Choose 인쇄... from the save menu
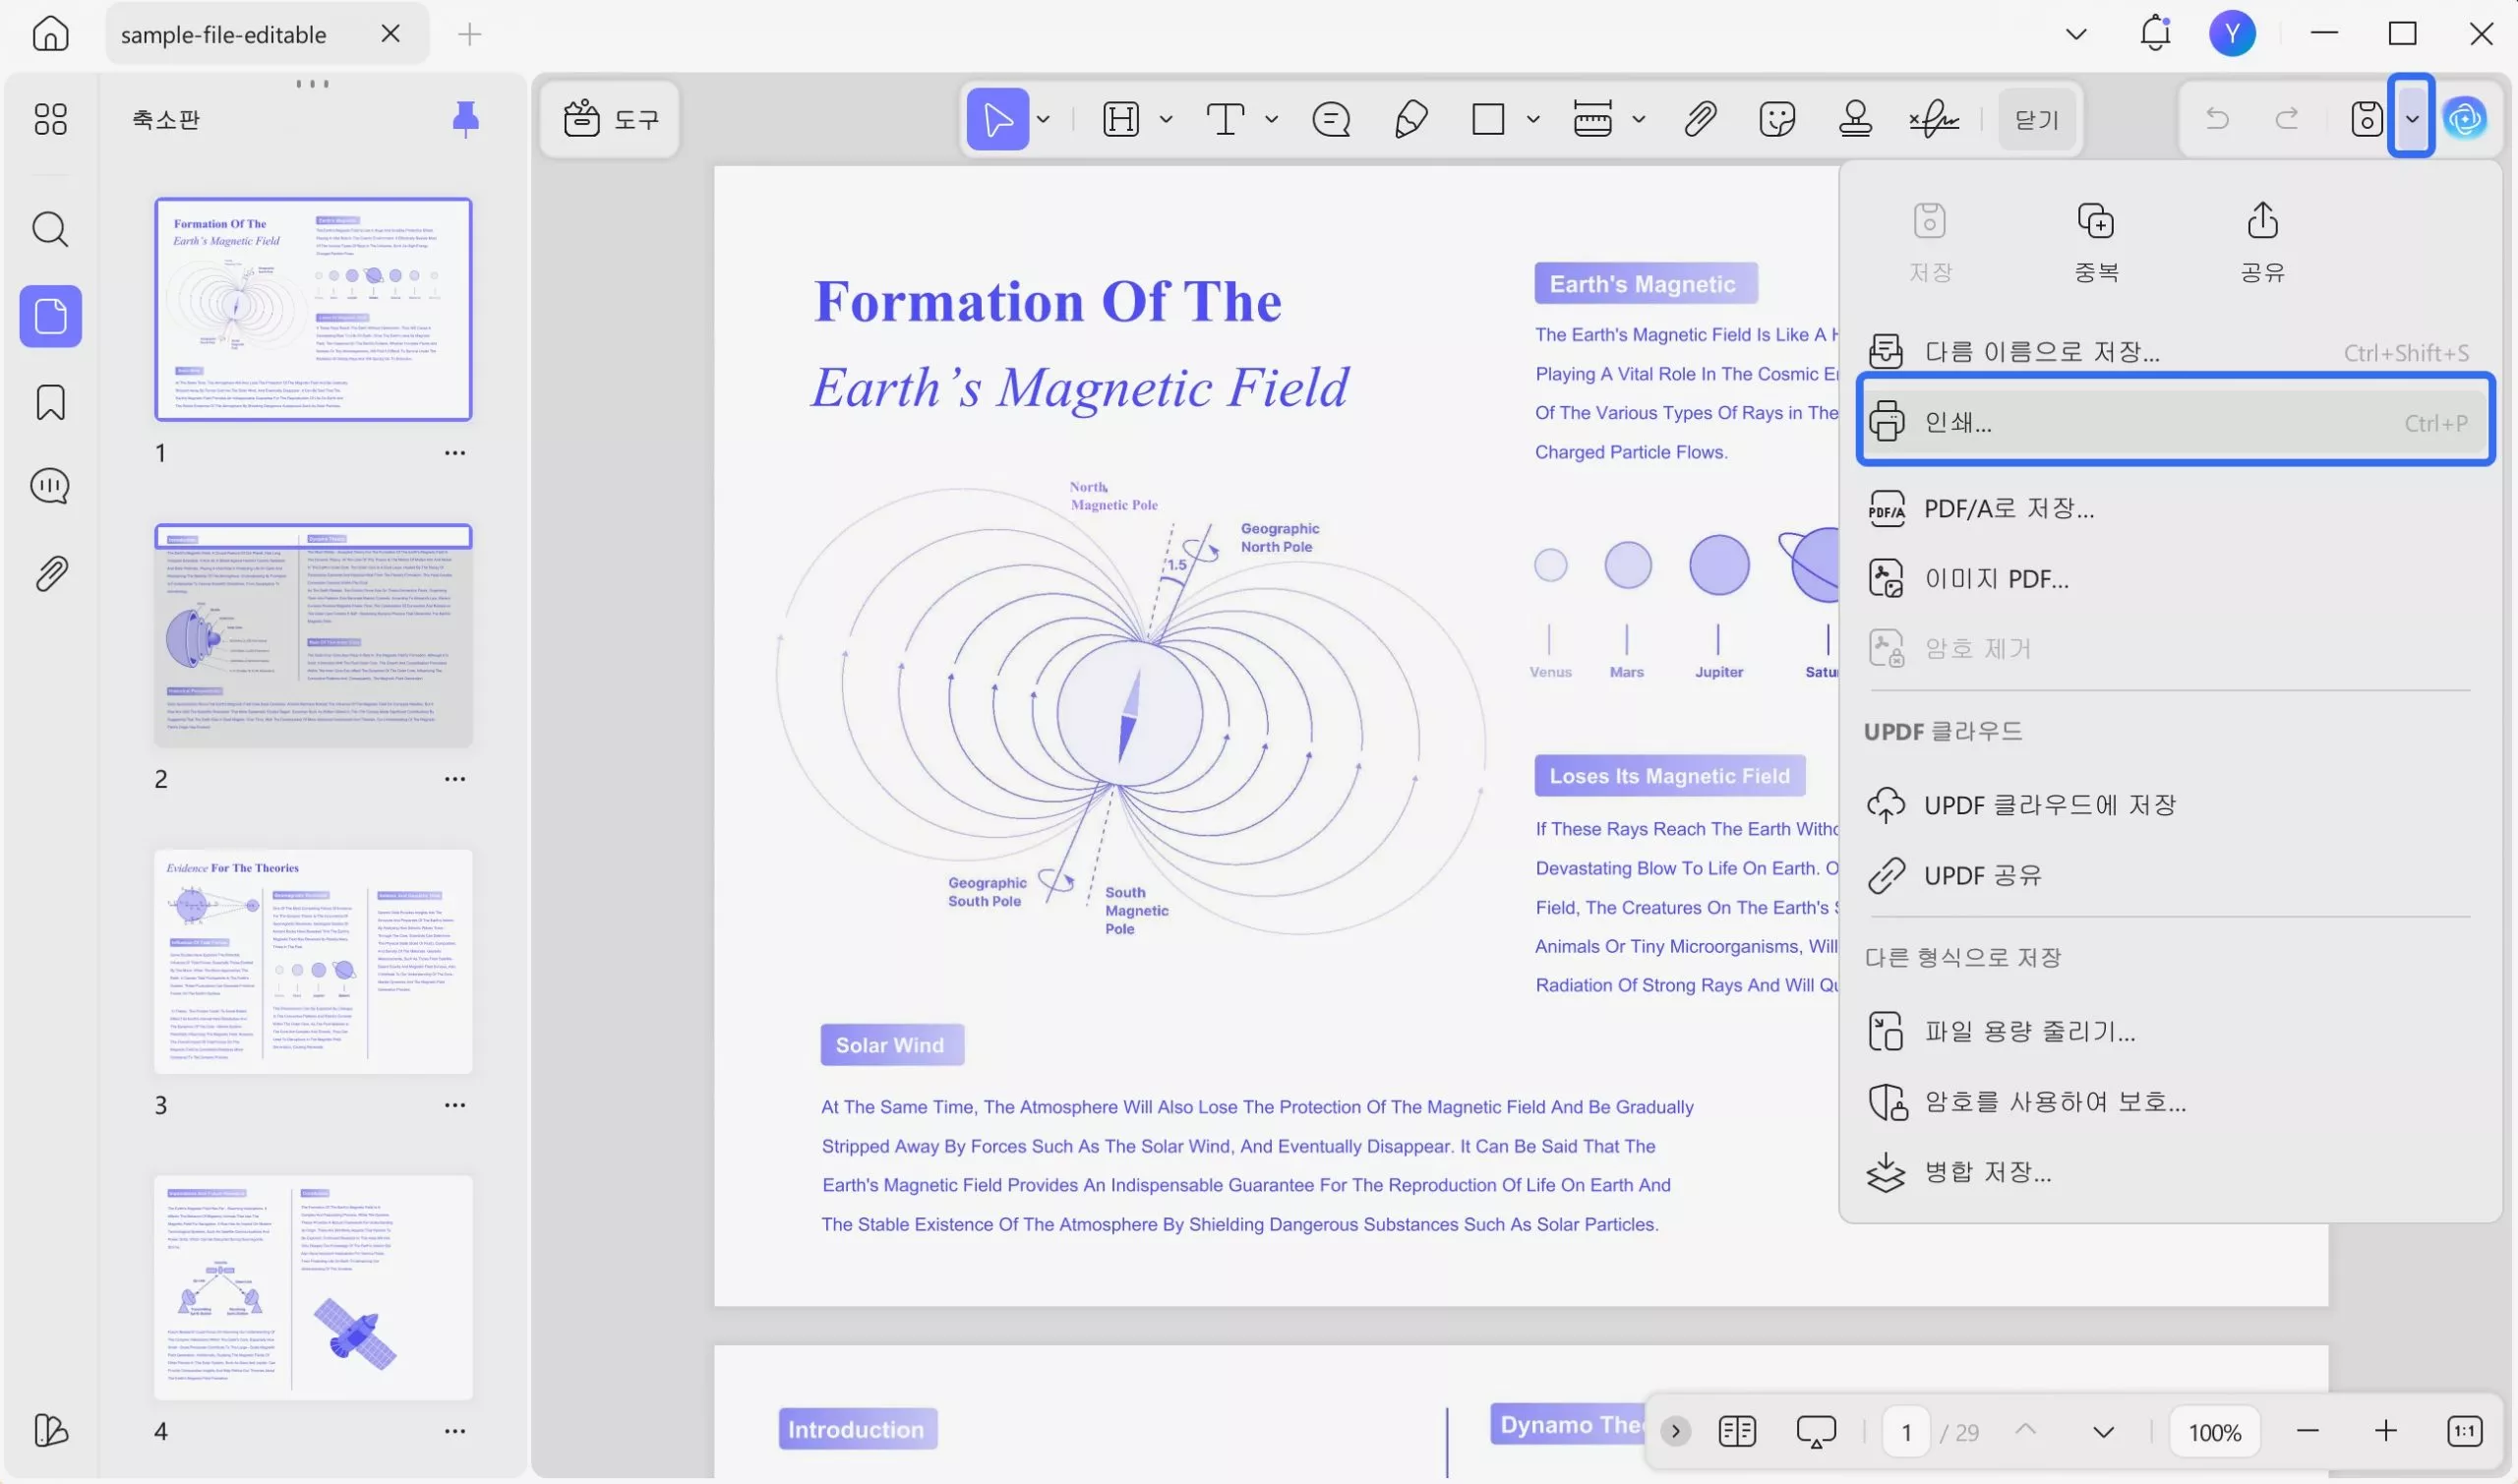This screenshot has height=1484, width=2518. click(x=2176, y=422)
